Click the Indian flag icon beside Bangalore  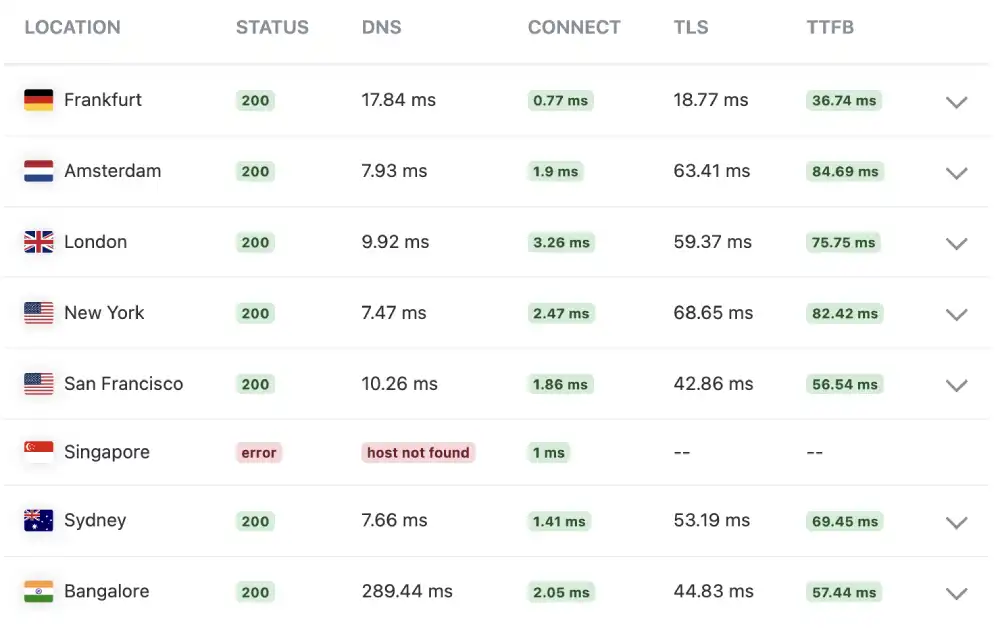(x=38, y=591)
